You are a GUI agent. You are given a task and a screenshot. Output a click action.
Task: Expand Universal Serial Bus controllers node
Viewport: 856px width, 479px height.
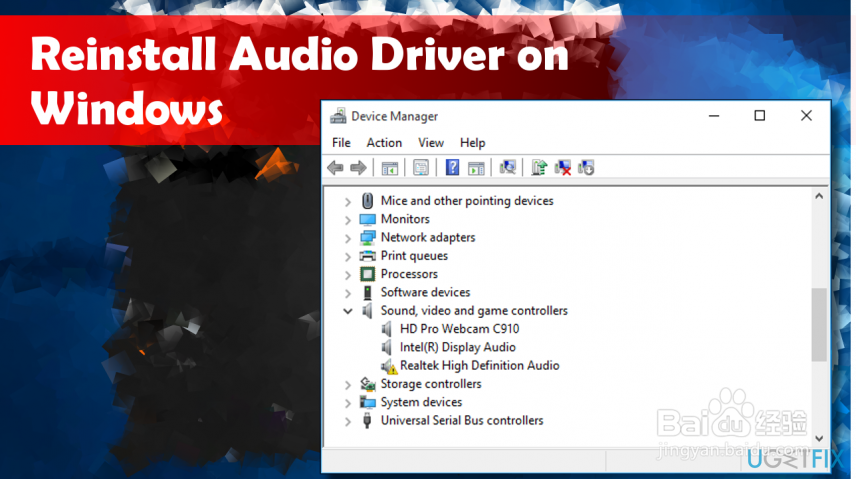[348, 422]
